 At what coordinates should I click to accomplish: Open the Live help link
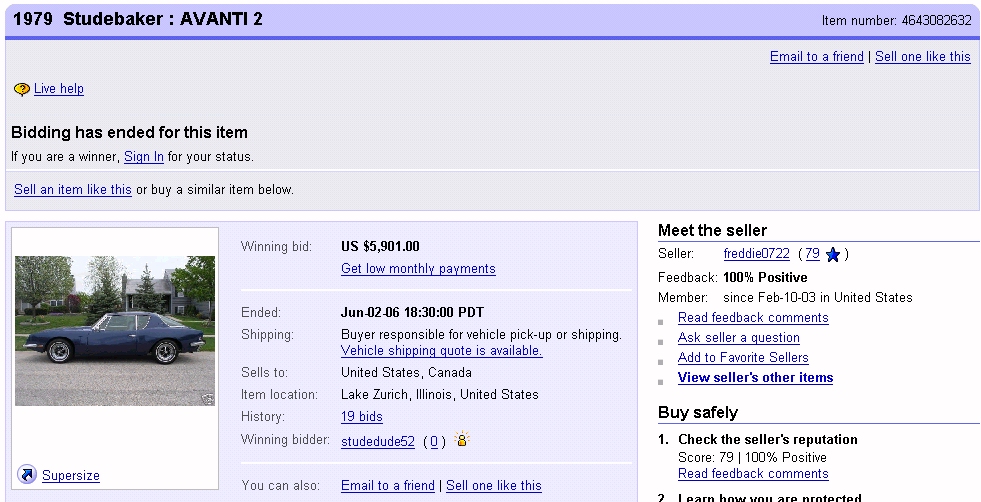(59, 89)
